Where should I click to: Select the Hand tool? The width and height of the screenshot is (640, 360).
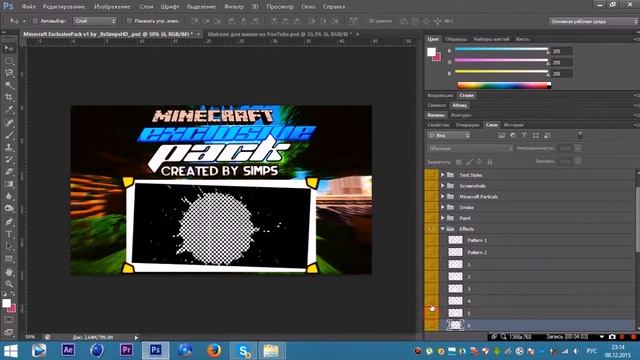pos(9,272)
